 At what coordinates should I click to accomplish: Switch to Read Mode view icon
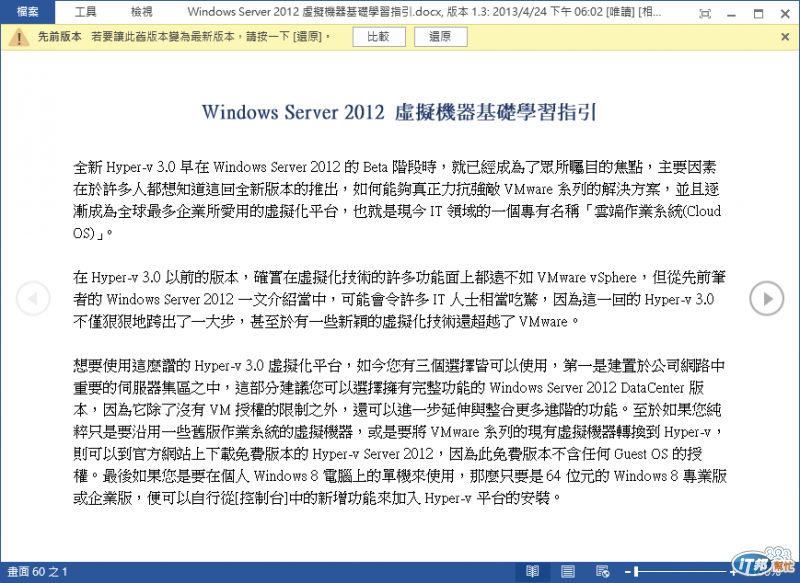[x=532, y=572]
